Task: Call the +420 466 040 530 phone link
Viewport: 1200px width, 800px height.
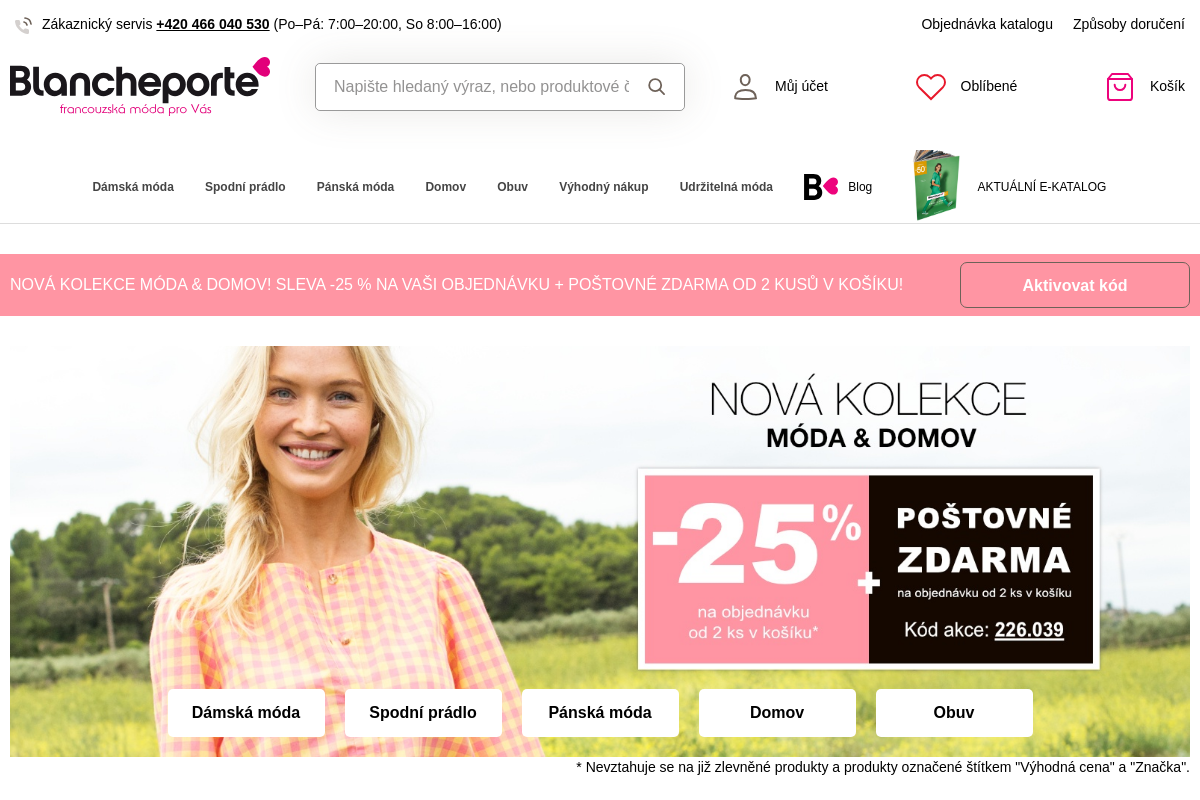Action: [x=213, y=24]
